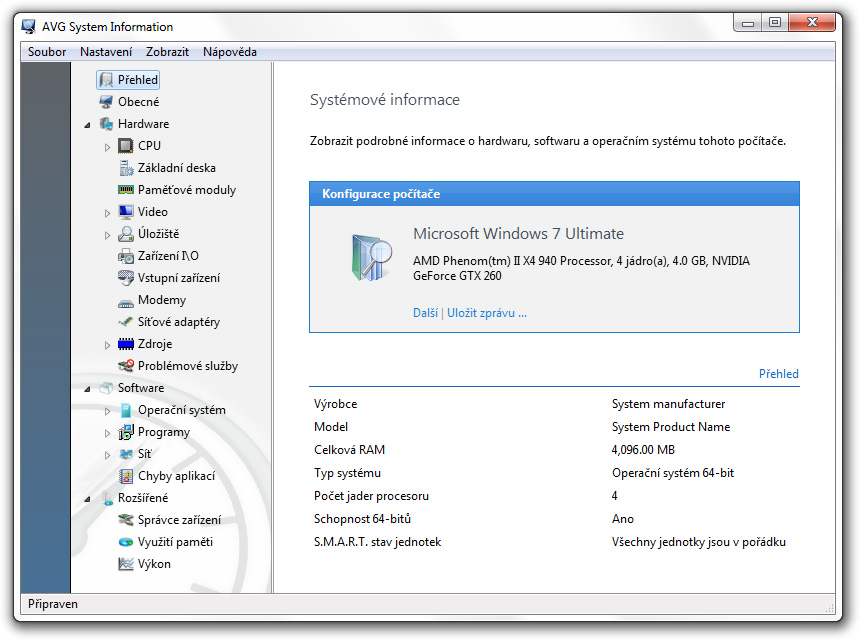Click the CPU chip icon
The height and width of the screenshot is (641, 860).
(126, 146)
